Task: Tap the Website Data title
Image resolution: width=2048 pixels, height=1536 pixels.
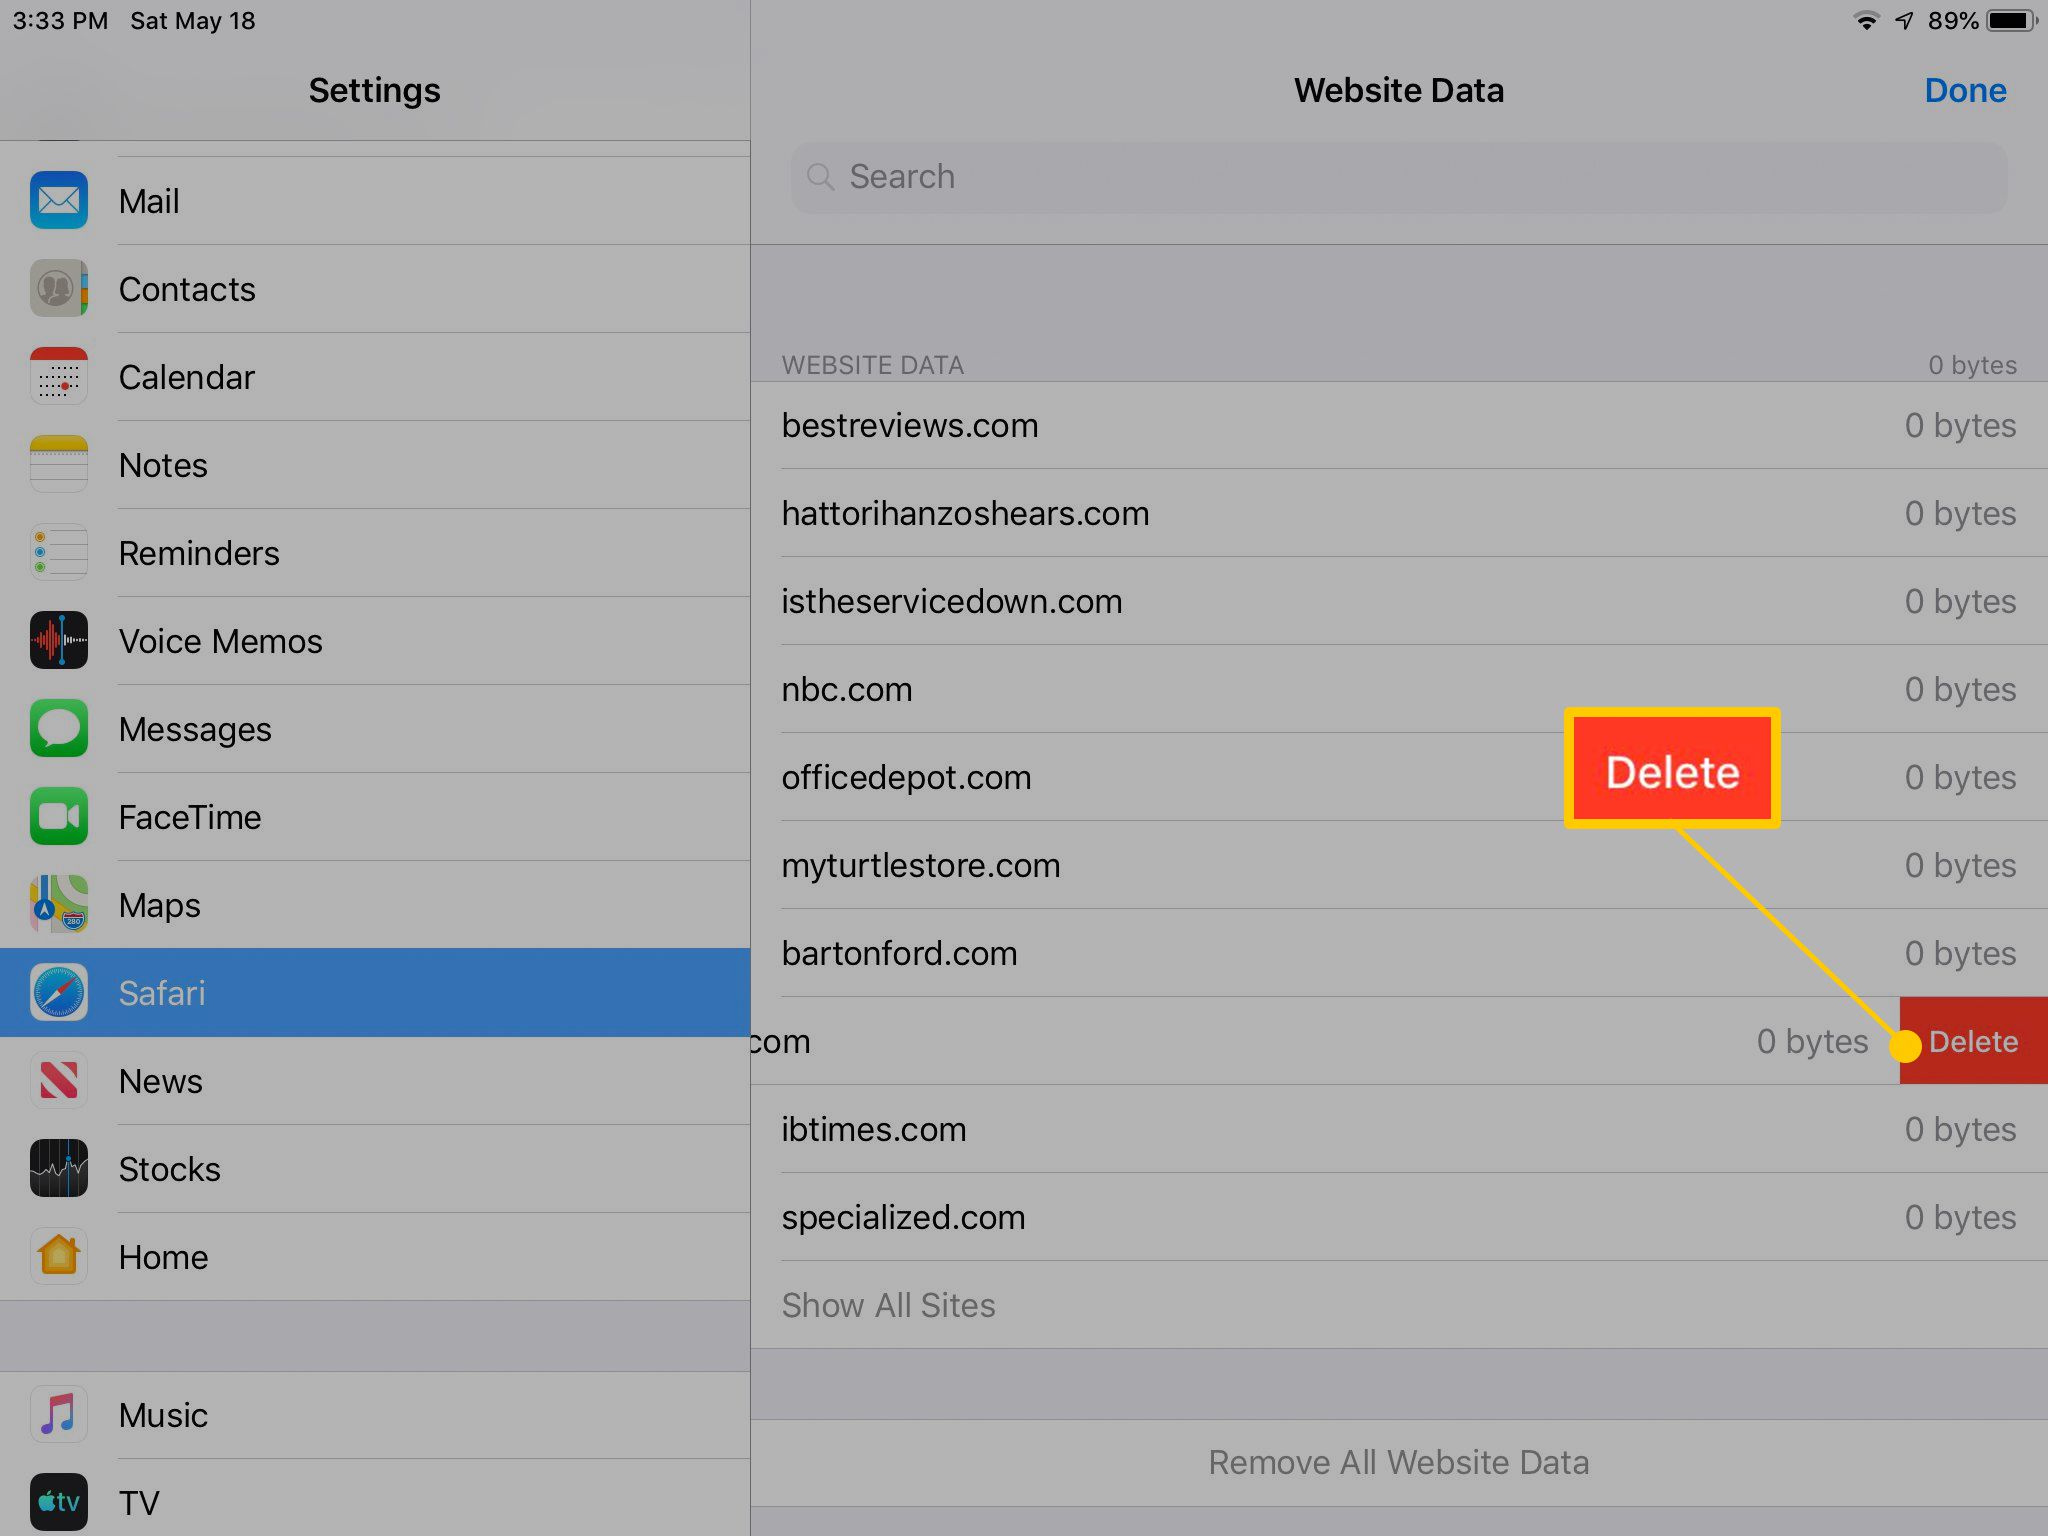Action: [x=1399, y=91]
